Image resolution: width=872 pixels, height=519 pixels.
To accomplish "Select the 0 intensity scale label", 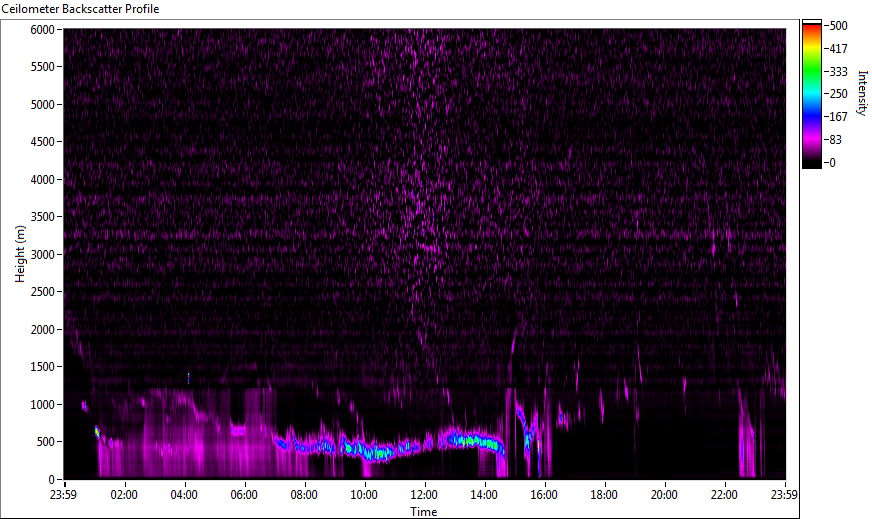I will click(833, 162).
